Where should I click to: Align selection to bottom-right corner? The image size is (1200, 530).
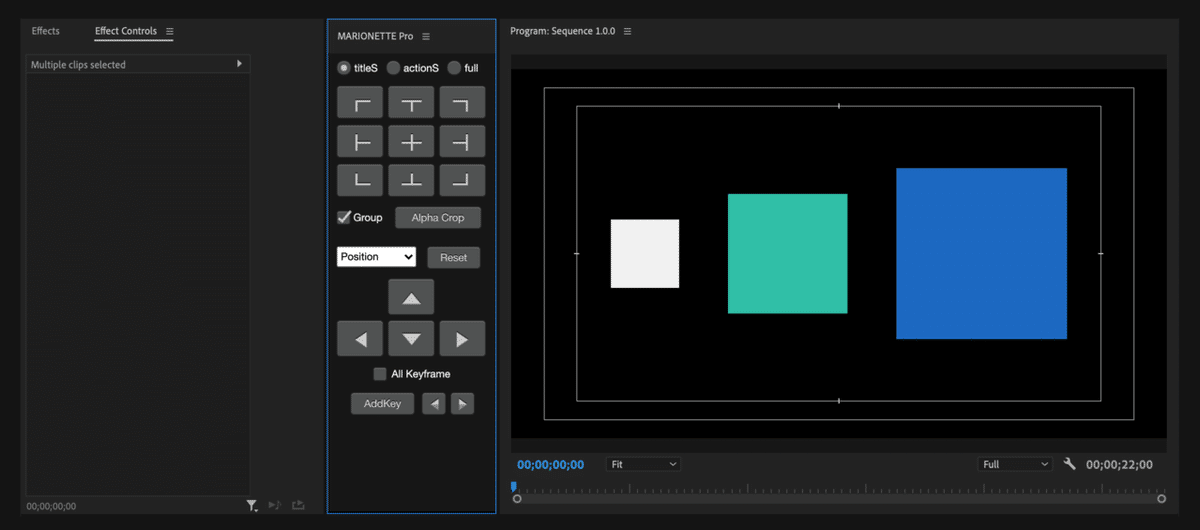click(461, 180)
